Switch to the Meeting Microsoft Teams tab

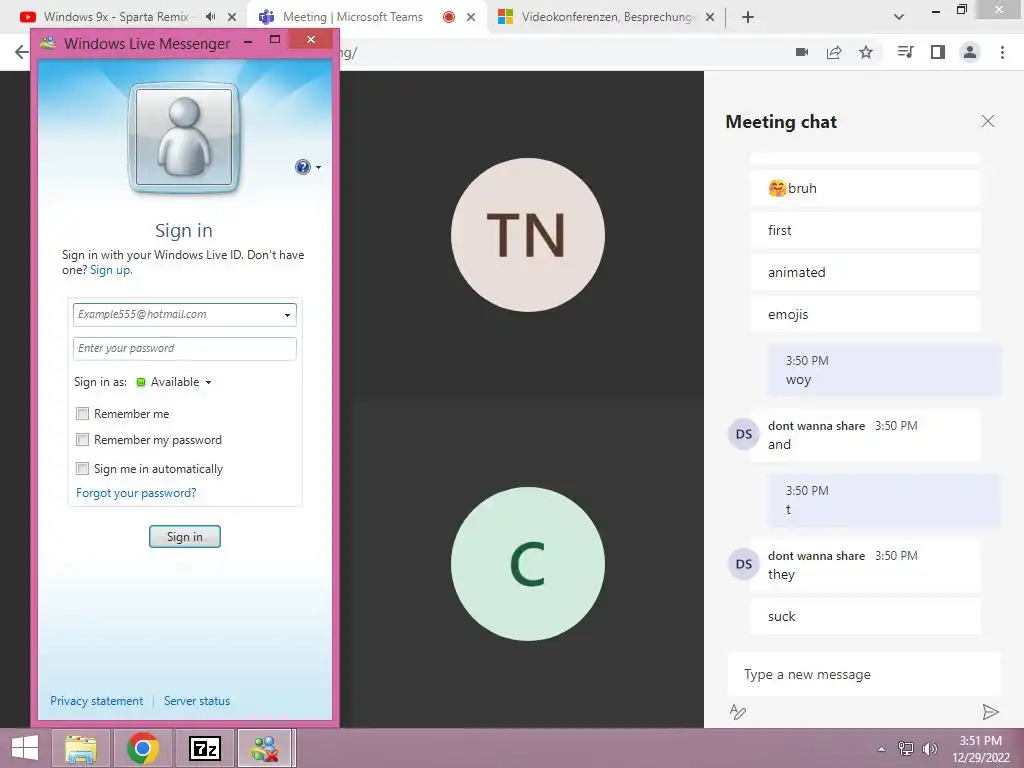353,17
